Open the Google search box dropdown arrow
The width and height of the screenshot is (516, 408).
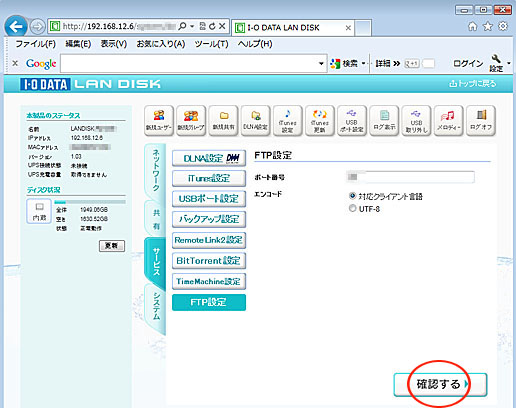[321, 63]
